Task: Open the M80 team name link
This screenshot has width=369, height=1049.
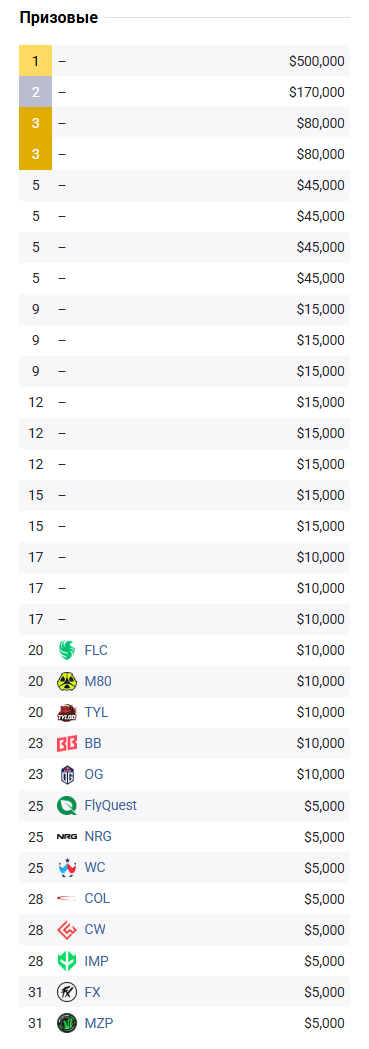Action: (98, 682)
